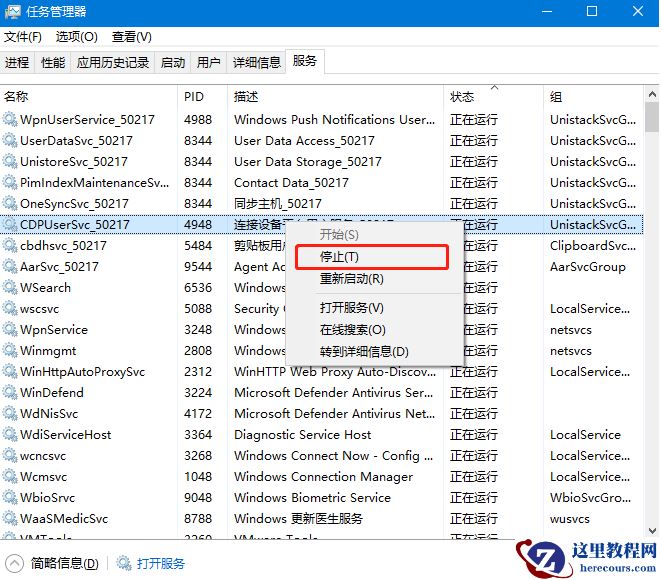
Task: Click the gear icon beside UserDataSvc_50217
Action: click(10, 141)
